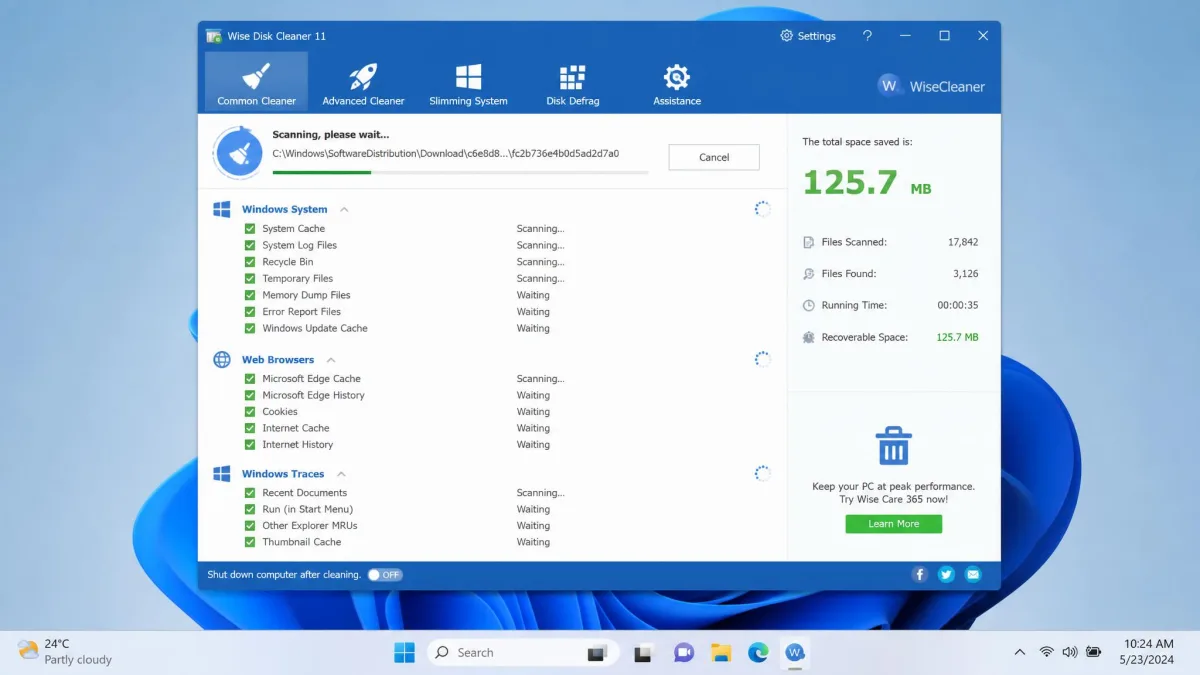Screen dimensions: 1200x675
Task: Open the Windows Start menu
Action: (404, 653)
